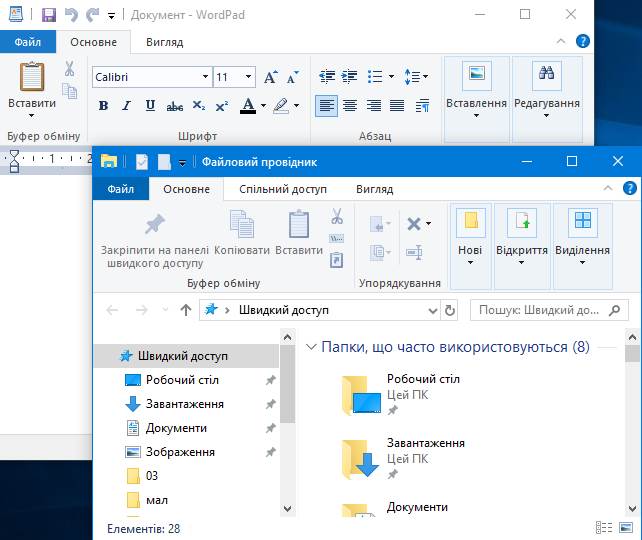Collapse the Папки, що часто використовуються group
The width and height of the screenshot is (642, 540).
(x=311, y=347)
